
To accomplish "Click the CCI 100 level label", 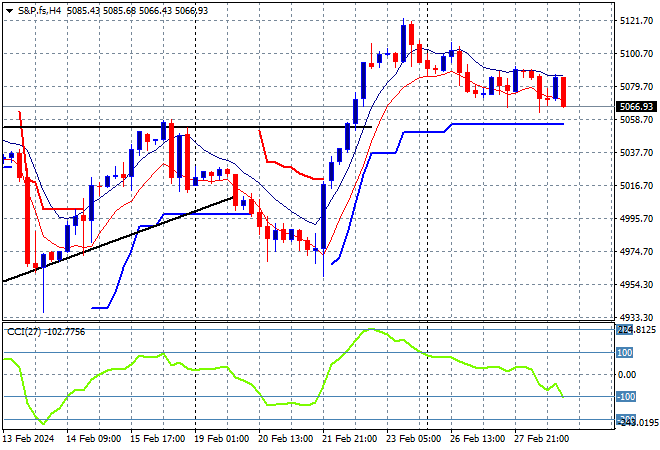I will (625, 352).
